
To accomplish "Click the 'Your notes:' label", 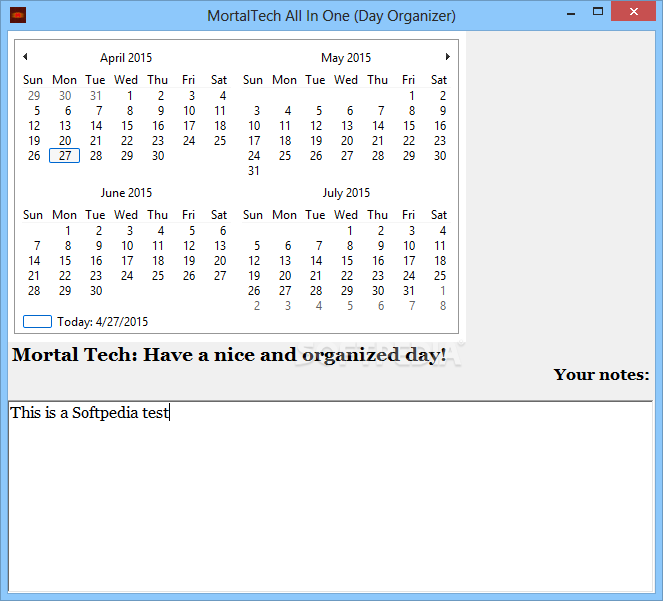I will point(601,375).
